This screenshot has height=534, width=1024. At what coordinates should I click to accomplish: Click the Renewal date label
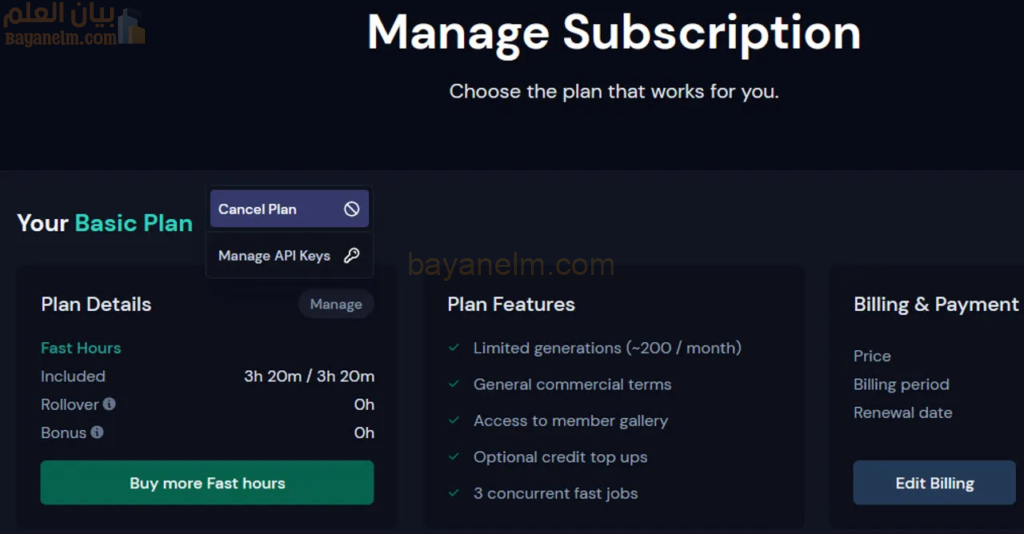pyautogui.click(x=902, y=412)
